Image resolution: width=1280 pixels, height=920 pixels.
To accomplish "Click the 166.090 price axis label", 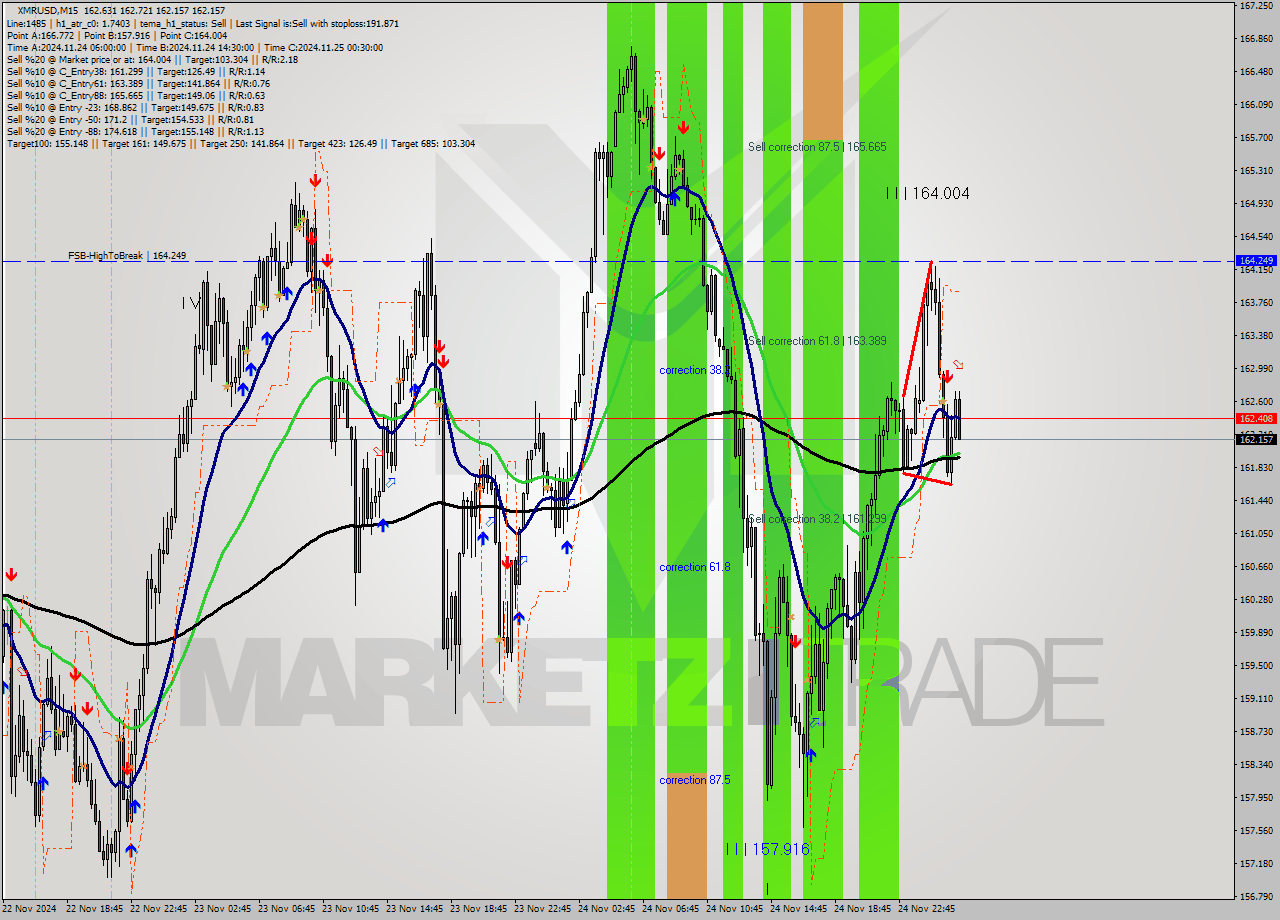I will pyautogui.click(x=1256, y=105).
